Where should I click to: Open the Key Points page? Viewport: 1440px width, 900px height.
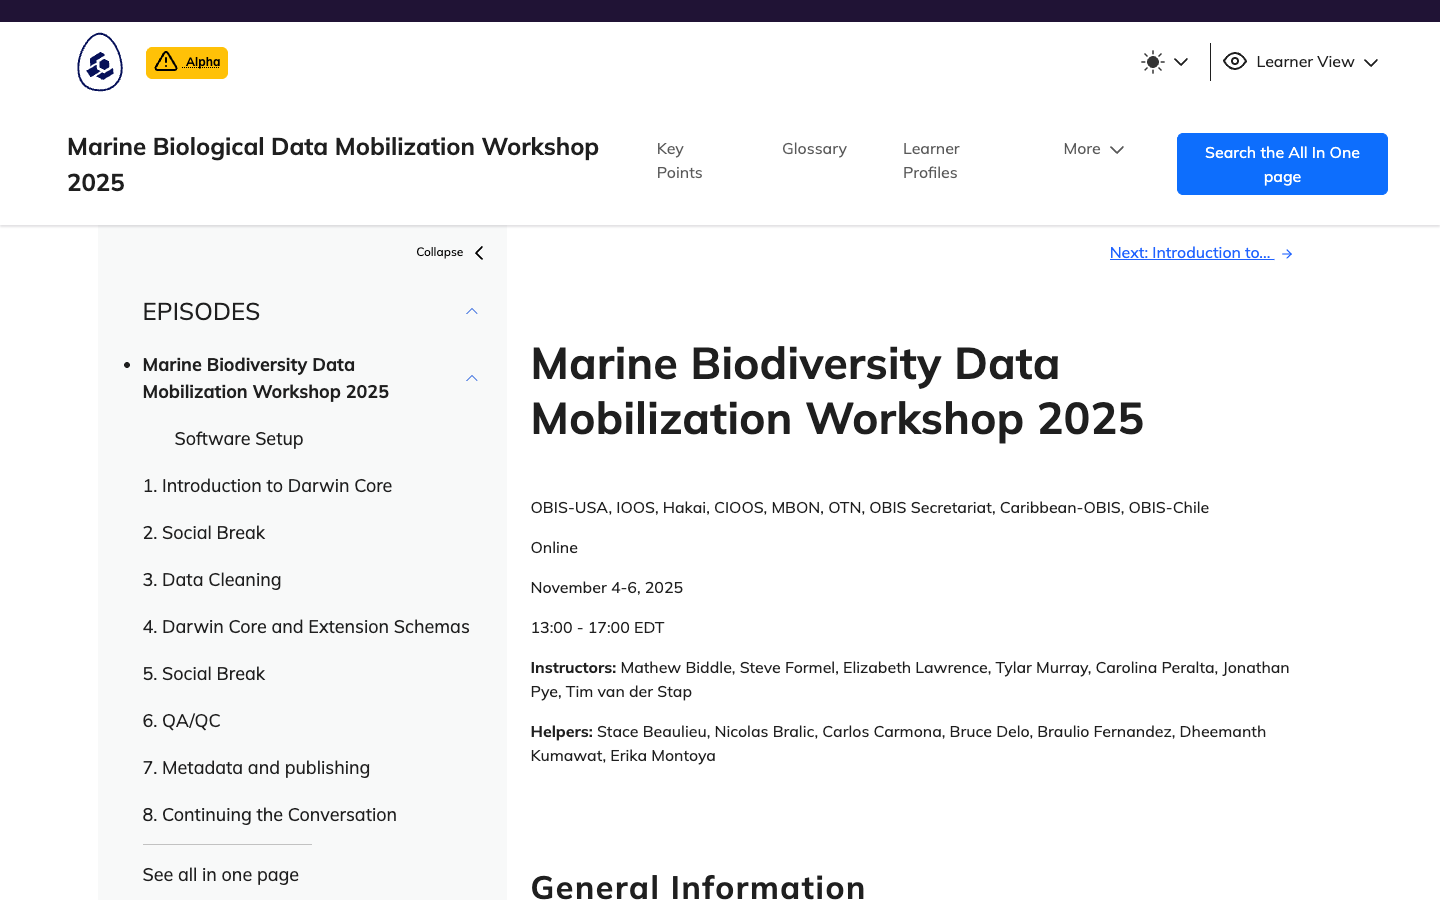680,160
